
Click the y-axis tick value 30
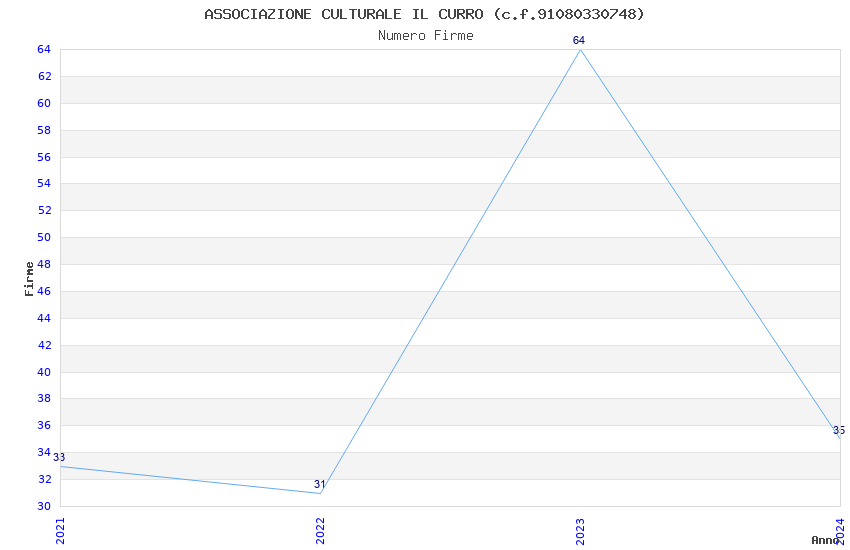pyautogui.click(x=44, y=507)
